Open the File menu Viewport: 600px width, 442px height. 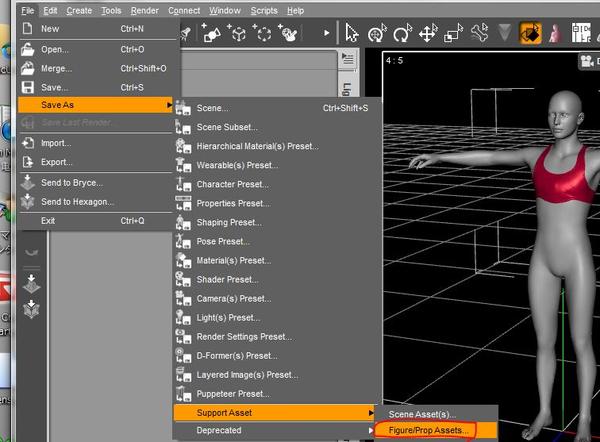click(27, 11)
